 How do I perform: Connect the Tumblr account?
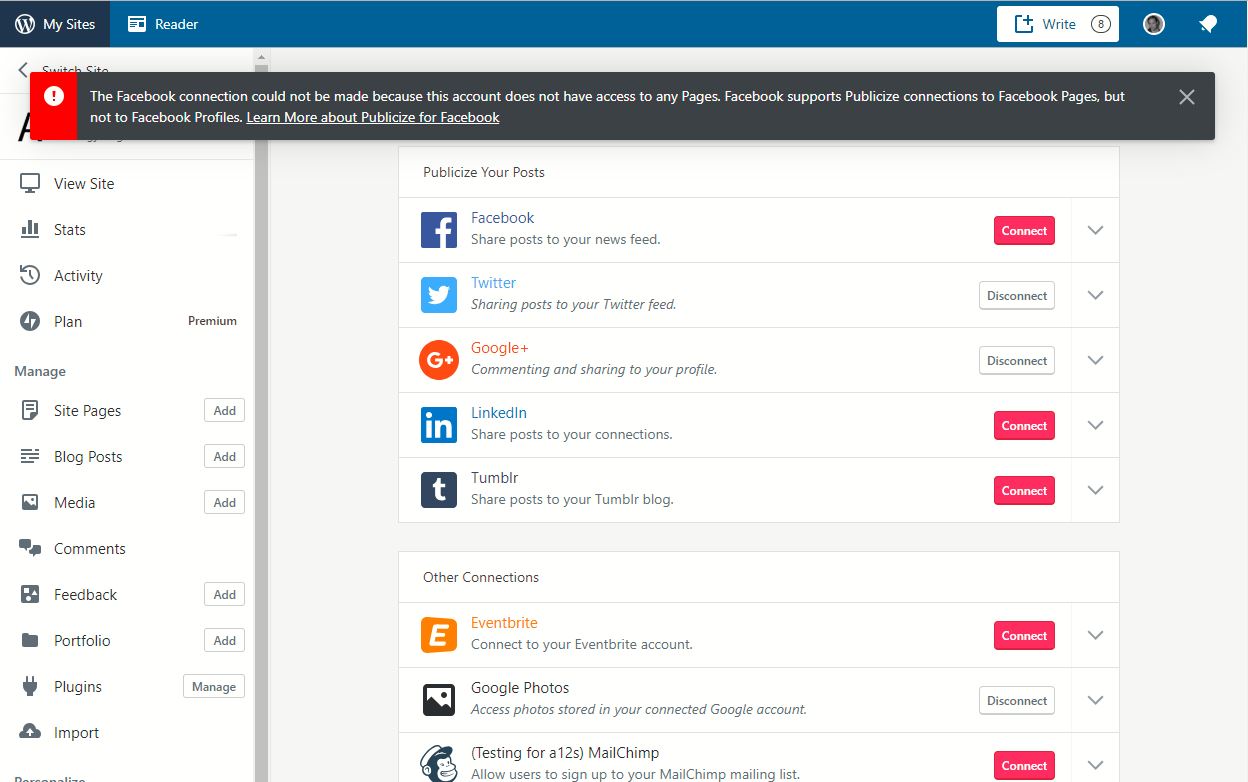pos(1024,490)
